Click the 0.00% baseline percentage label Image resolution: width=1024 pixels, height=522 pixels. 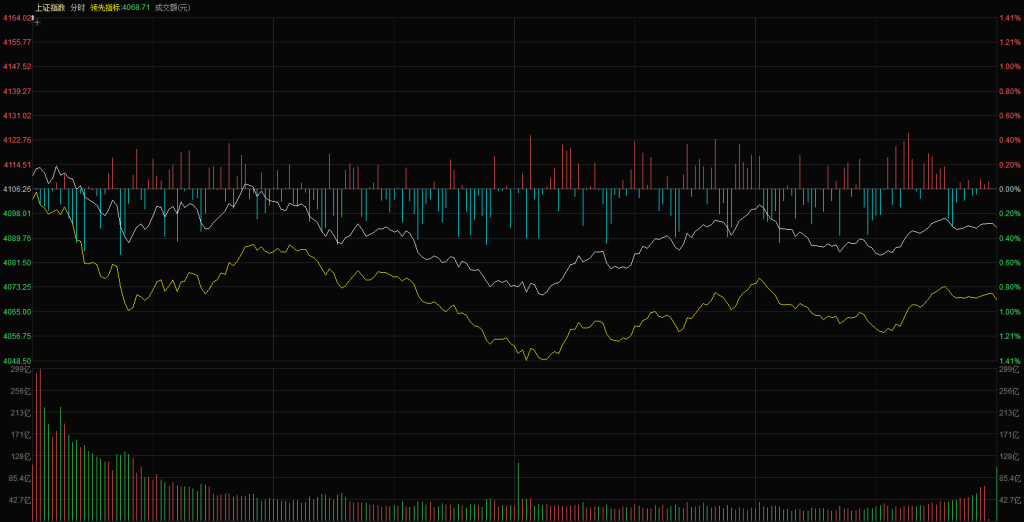(1009, 189)
